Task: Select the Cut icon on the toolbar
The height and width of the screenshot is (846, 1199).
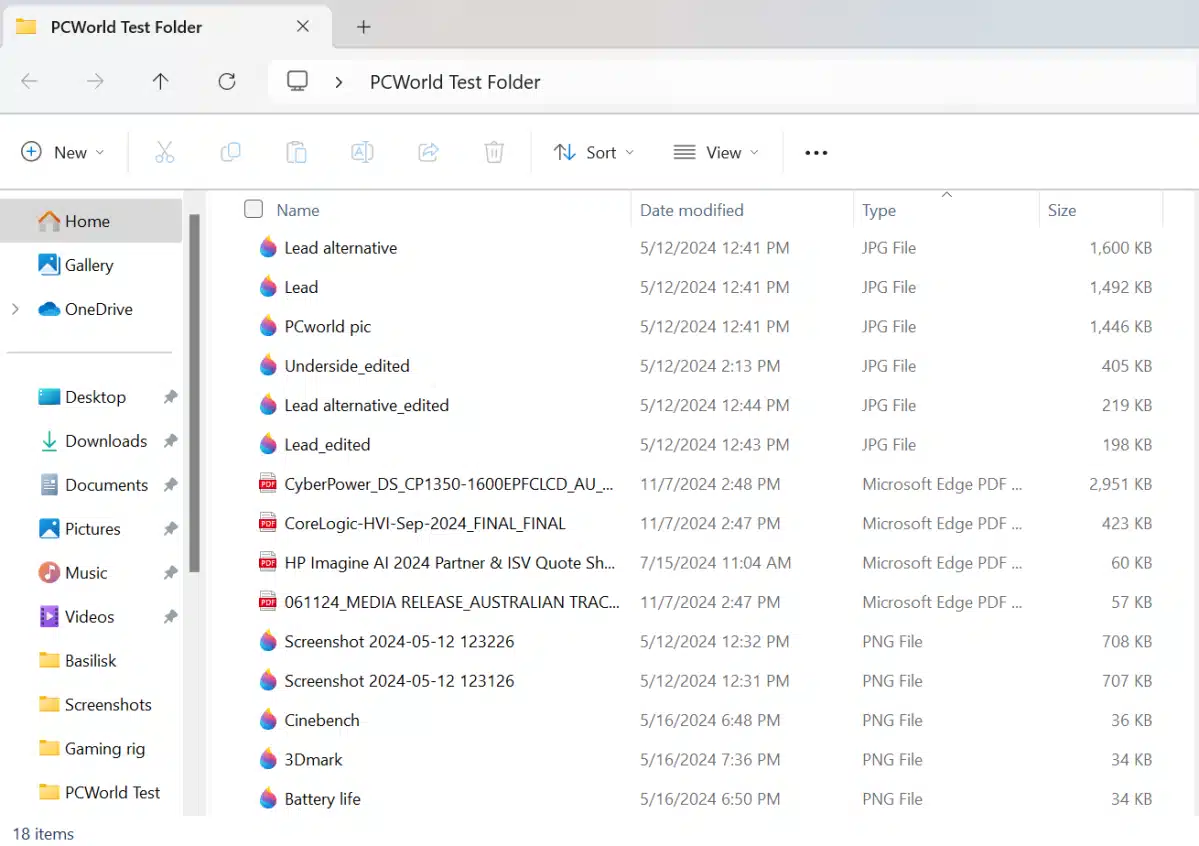Action: coord(164,152)
